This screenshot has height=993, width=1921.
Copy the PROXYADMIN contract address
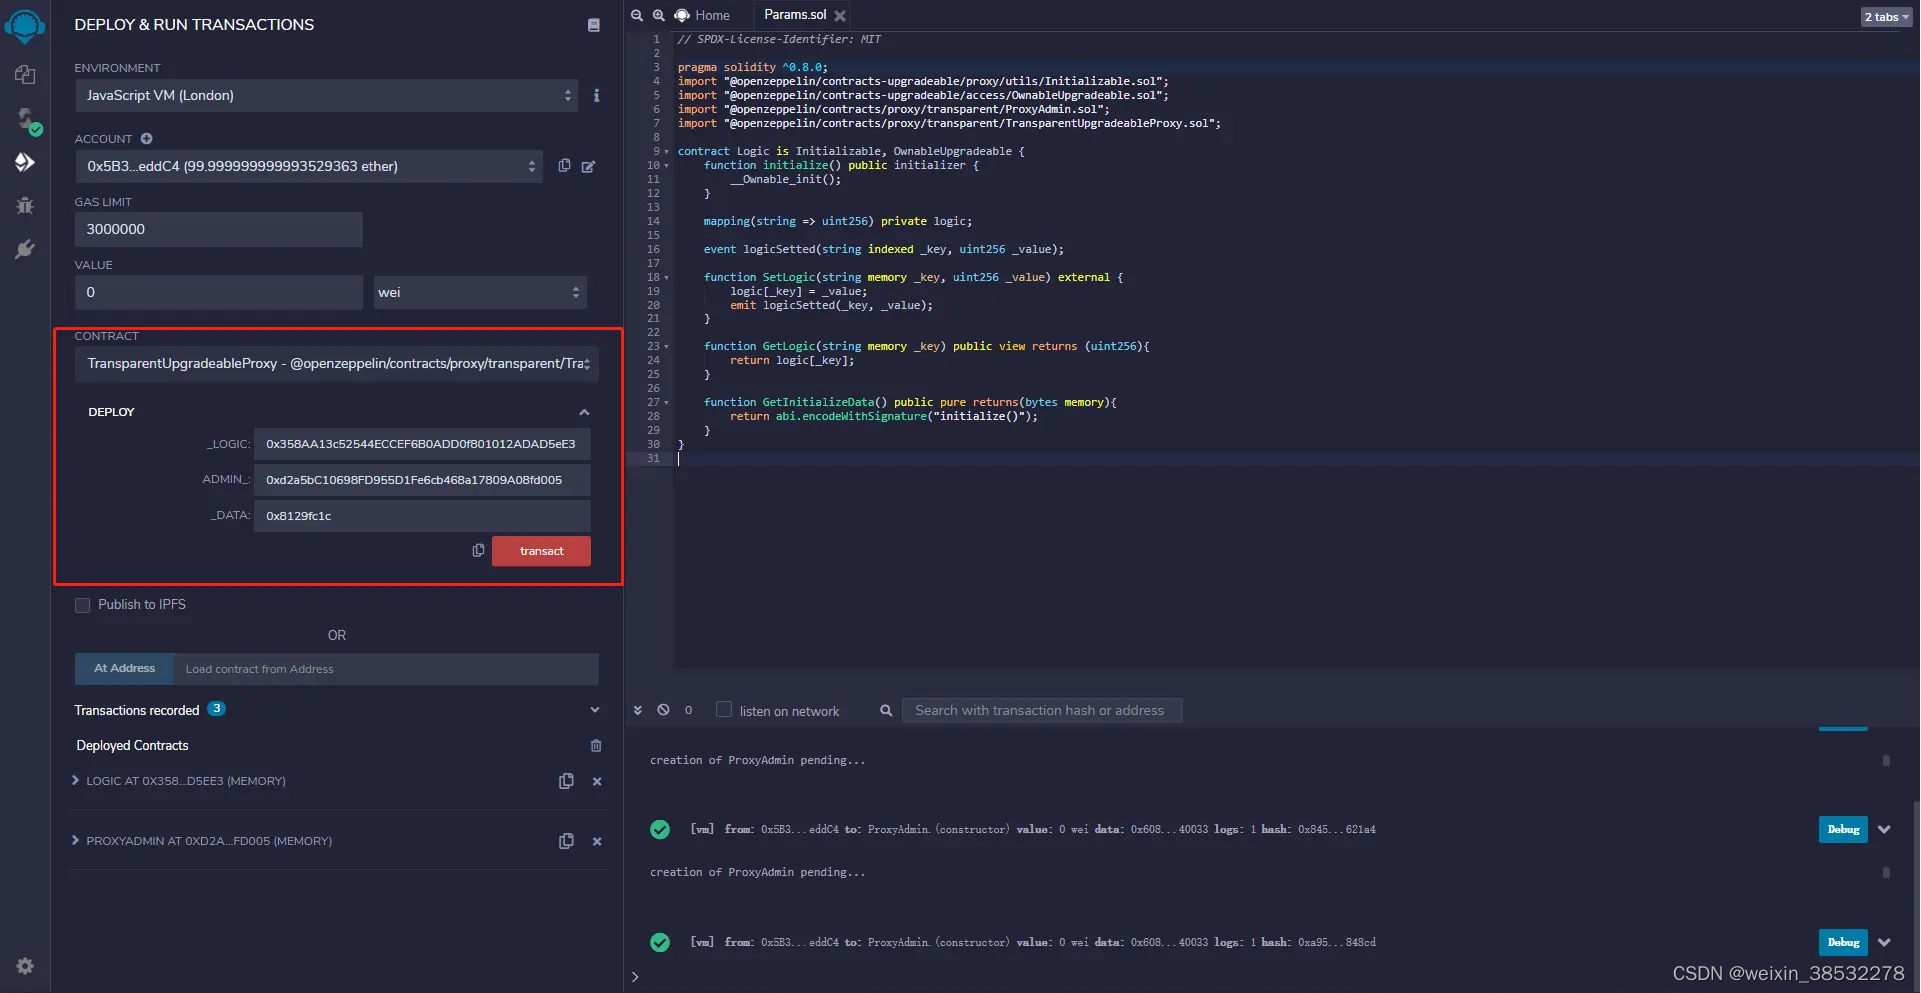click(x=566, y=841)
